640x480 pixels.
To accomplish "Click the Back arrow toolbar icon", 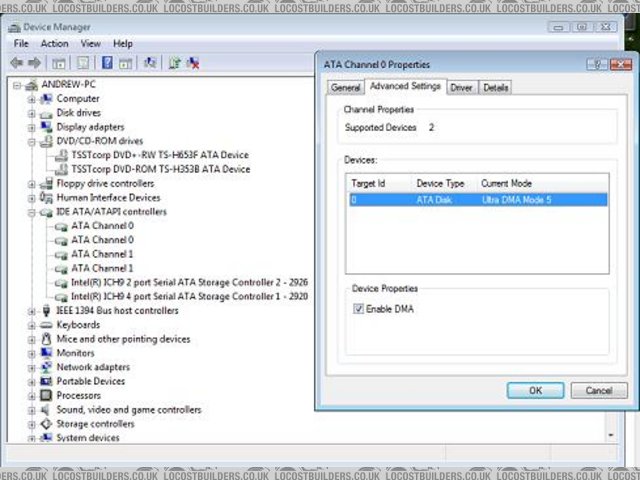I will click(17, 63).
